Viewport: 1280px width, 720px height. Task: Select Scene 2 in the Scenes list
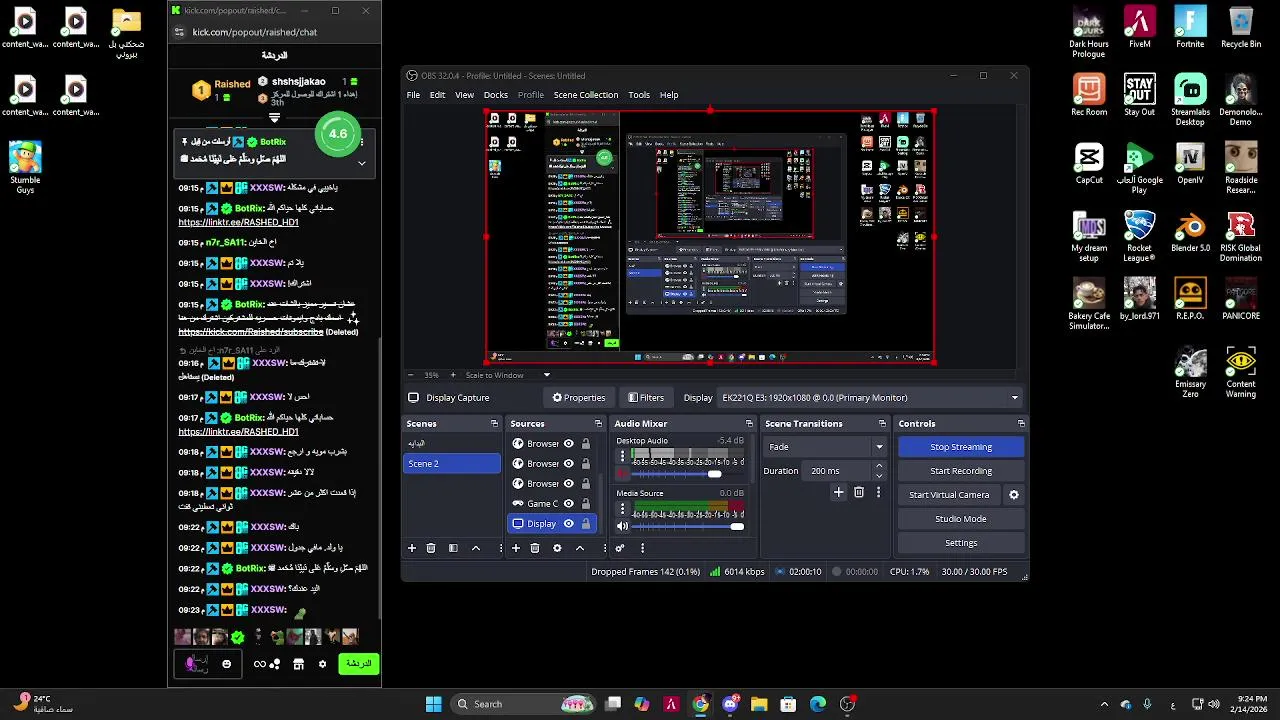(x=451, y=464)
